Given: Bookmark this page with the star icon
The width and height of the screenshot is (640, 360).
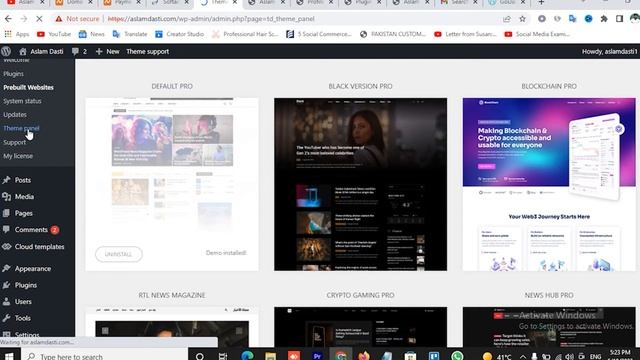Looking at the screenshot, I should (x=522, y=19).
